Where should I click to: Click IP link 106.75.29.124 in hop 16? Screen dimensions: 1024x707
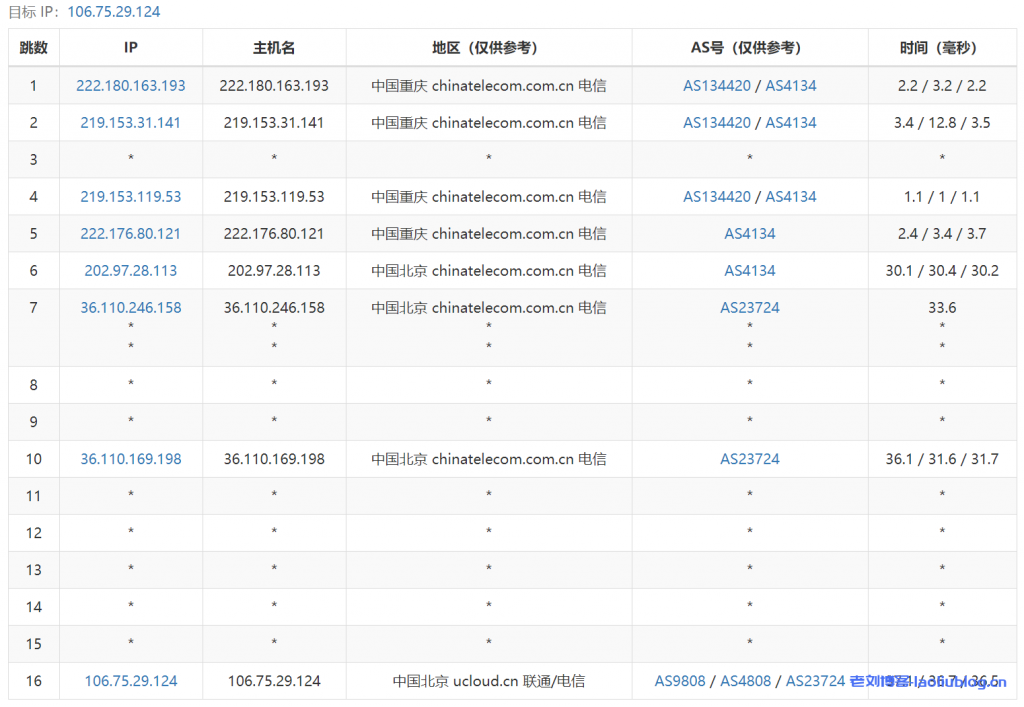coord(131,681)
